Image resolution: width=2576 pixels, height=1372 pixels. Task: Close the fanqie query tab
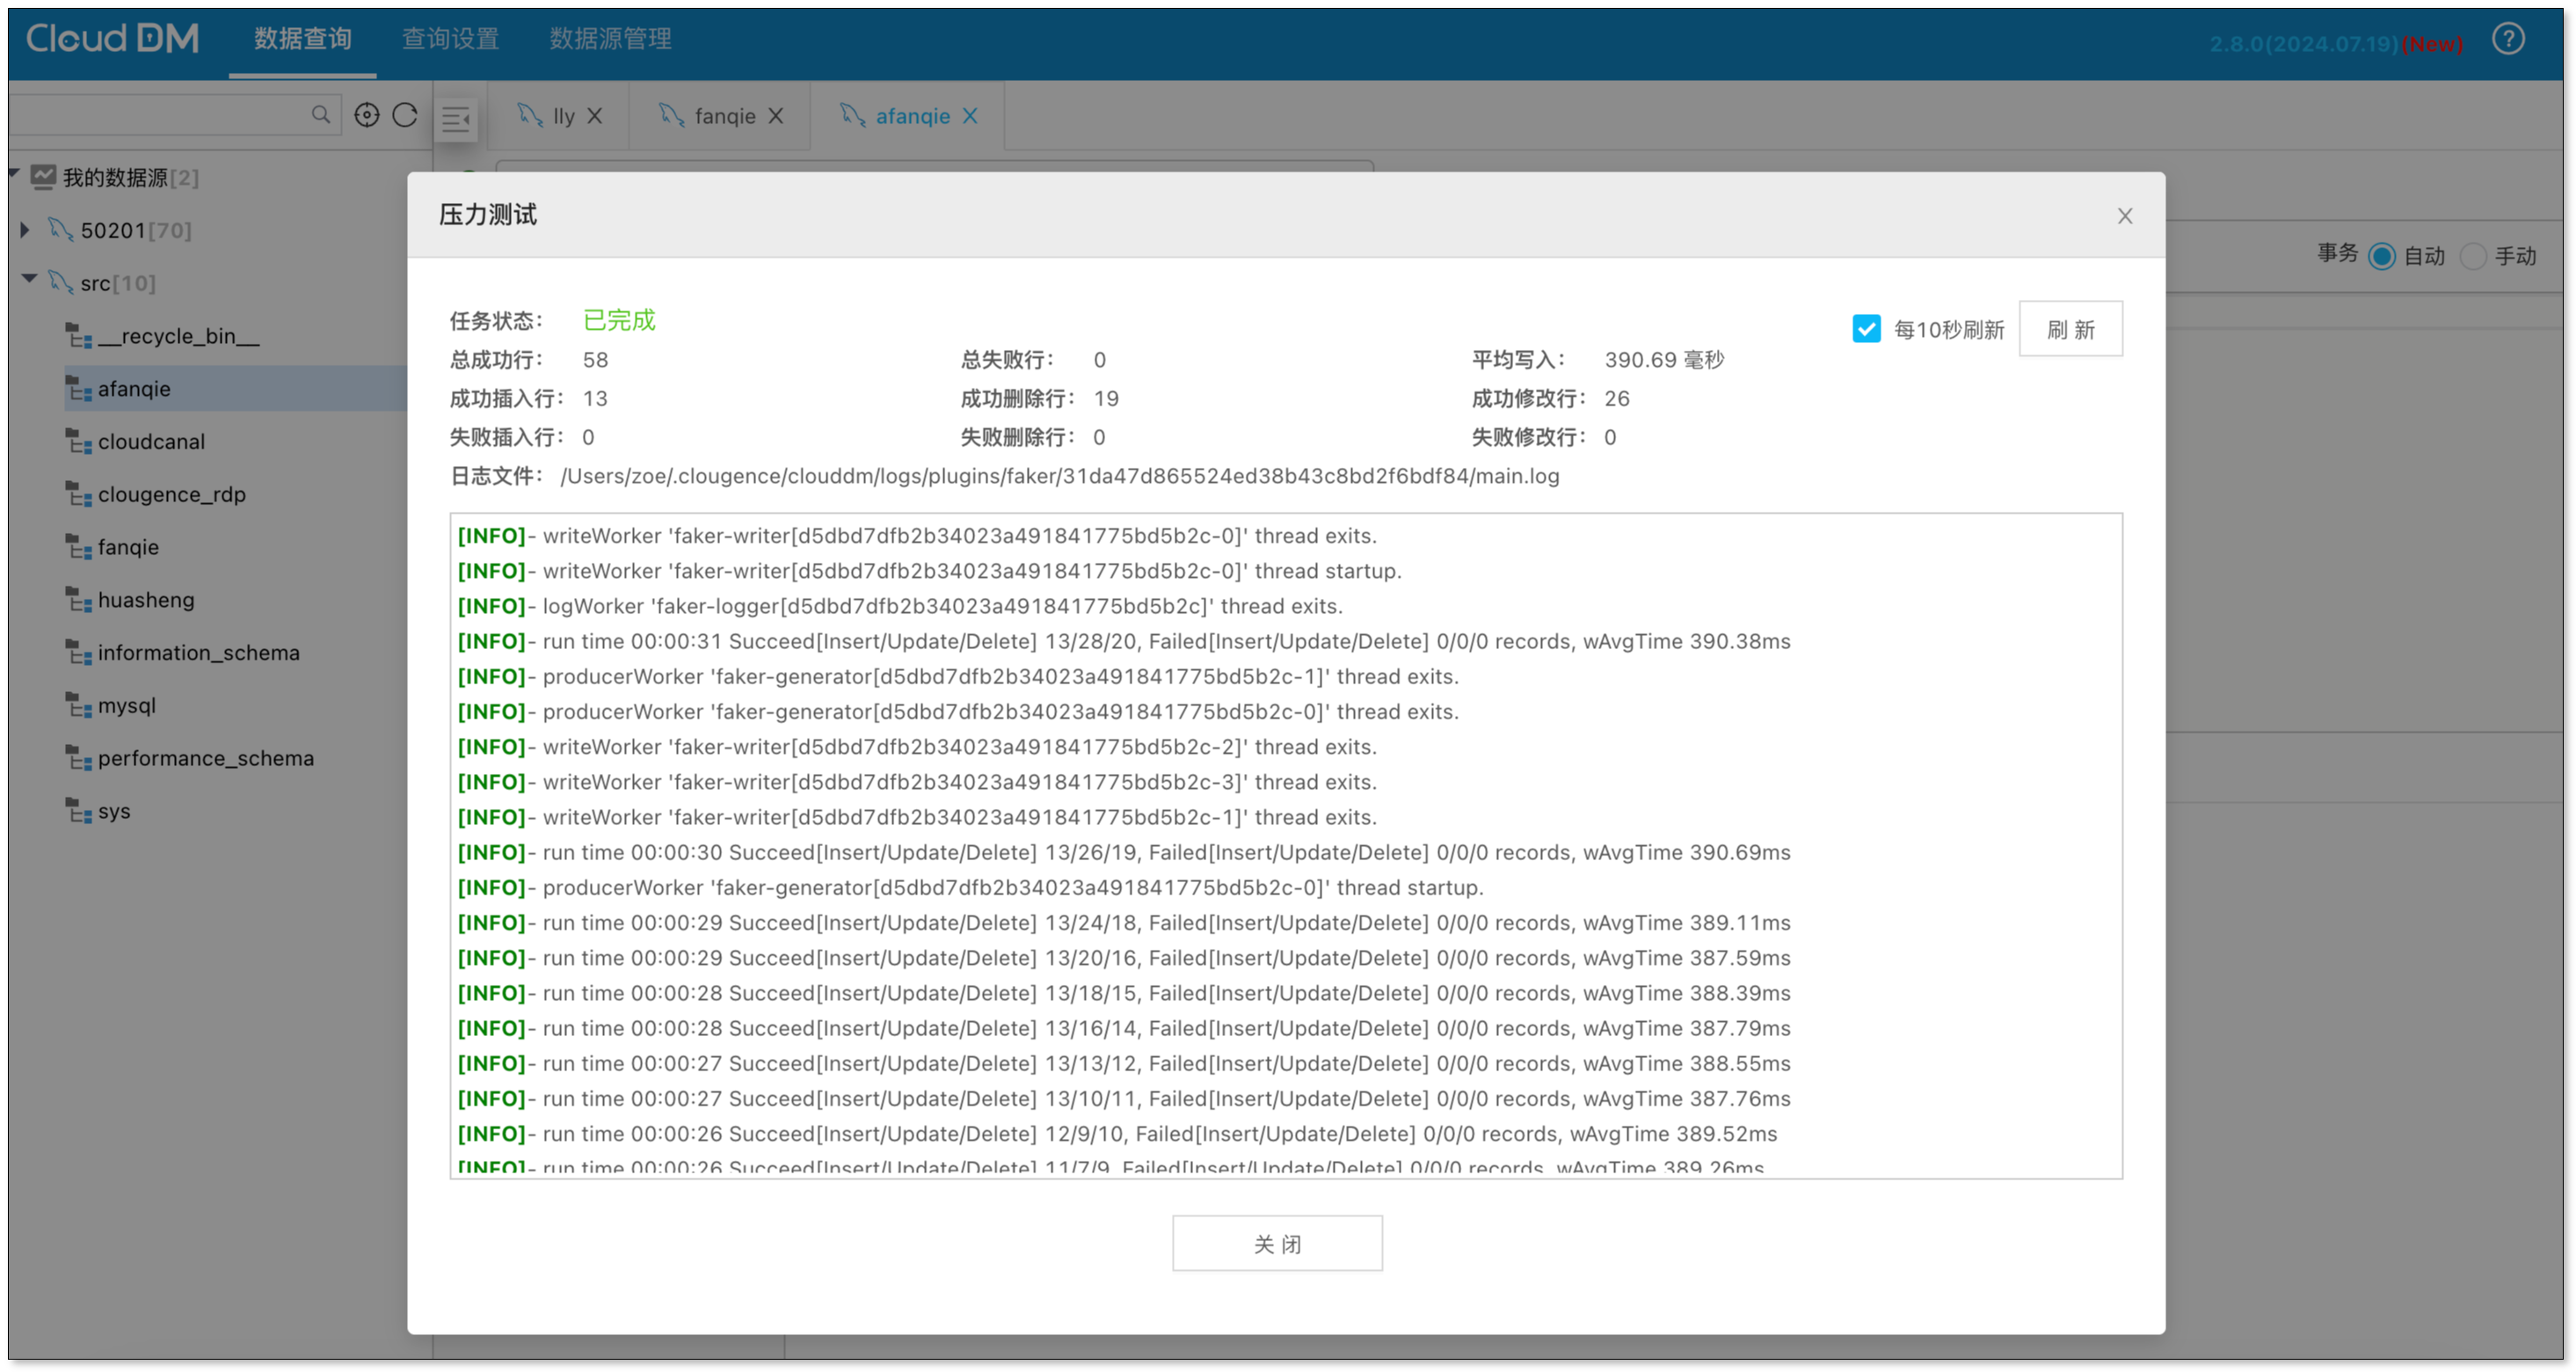(x=776, y=116)
